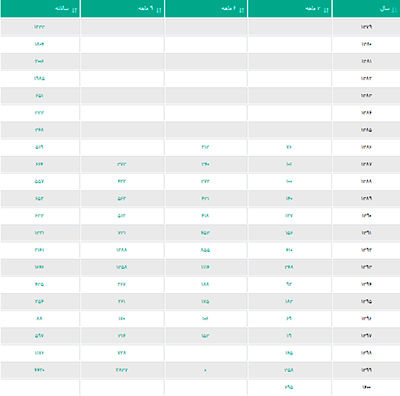400x396 pixels.
Task: Click the 3-month (۳ ماهه) value for year ۱۴۰۰
Action: [289, 387]
